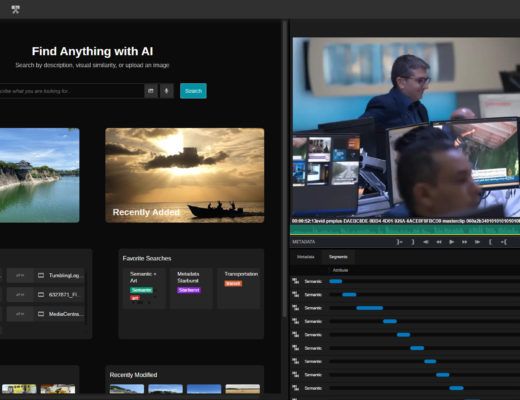Click the clip icon beside MediaCentre
The height and width of the screenshot is (400, 520).
(41, 314)
